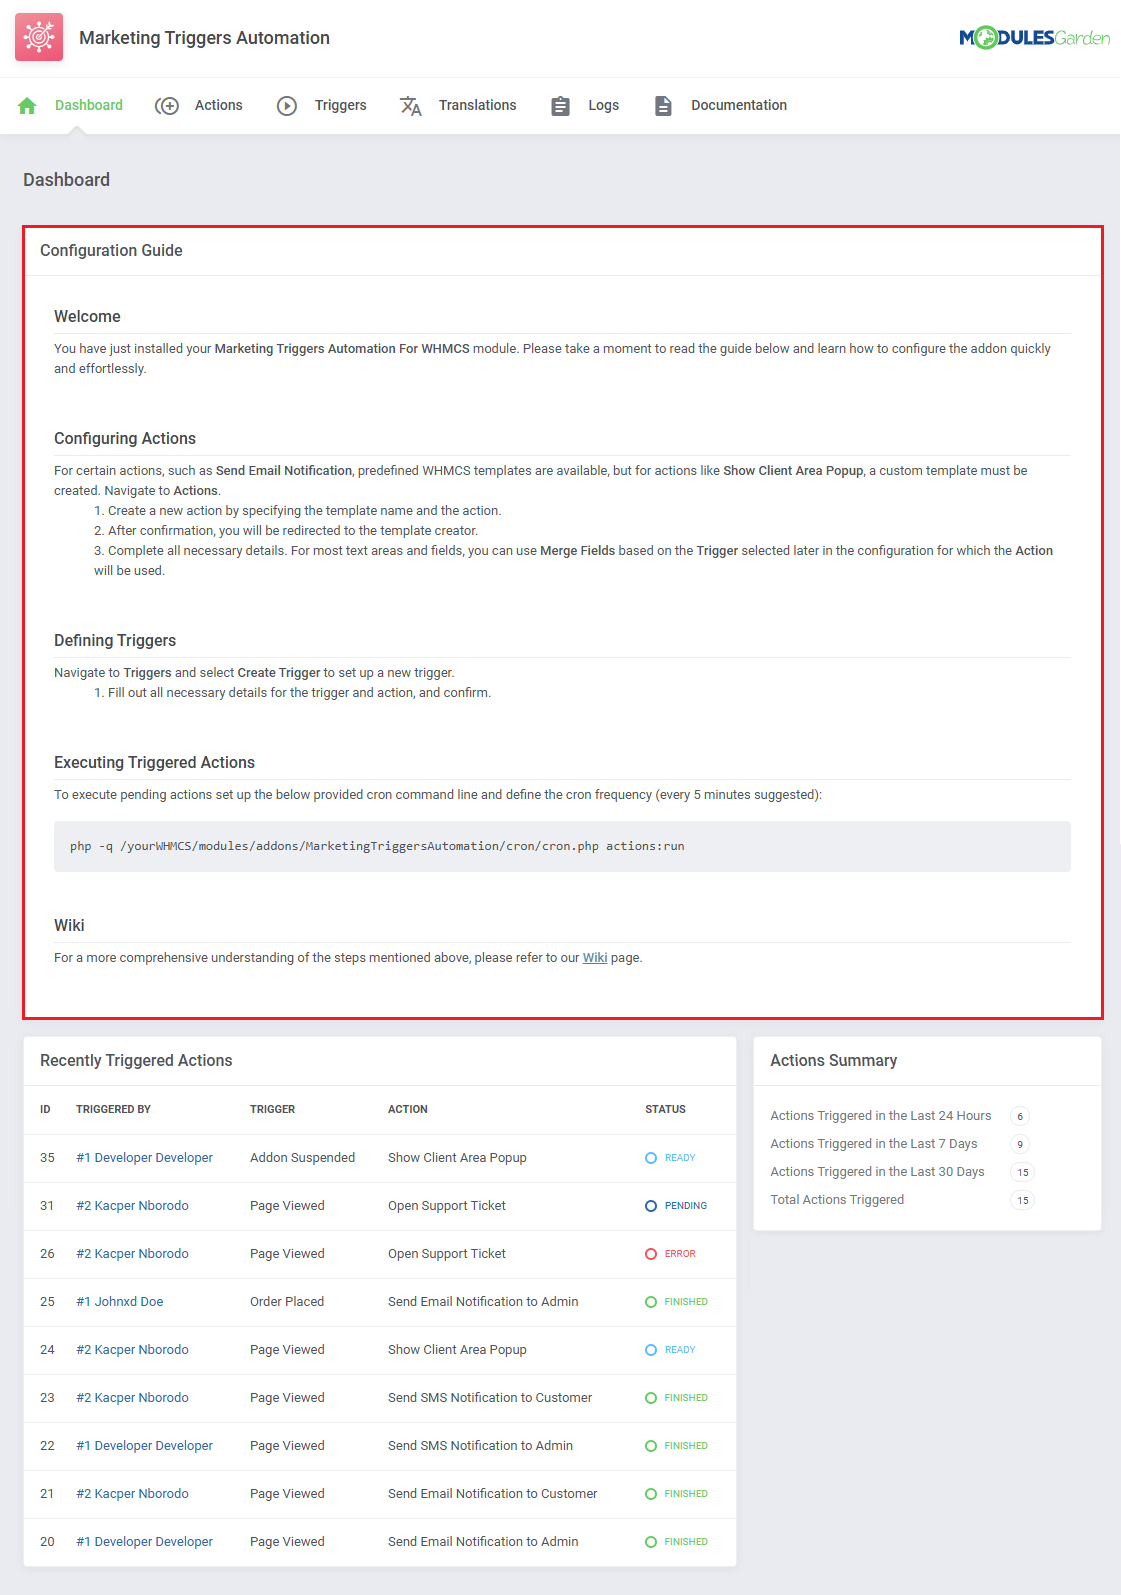The height and width of the screenshot is (1595, 1121).
Task: Click the FINISHED status of row 20
Action: tap(676, 1541)
